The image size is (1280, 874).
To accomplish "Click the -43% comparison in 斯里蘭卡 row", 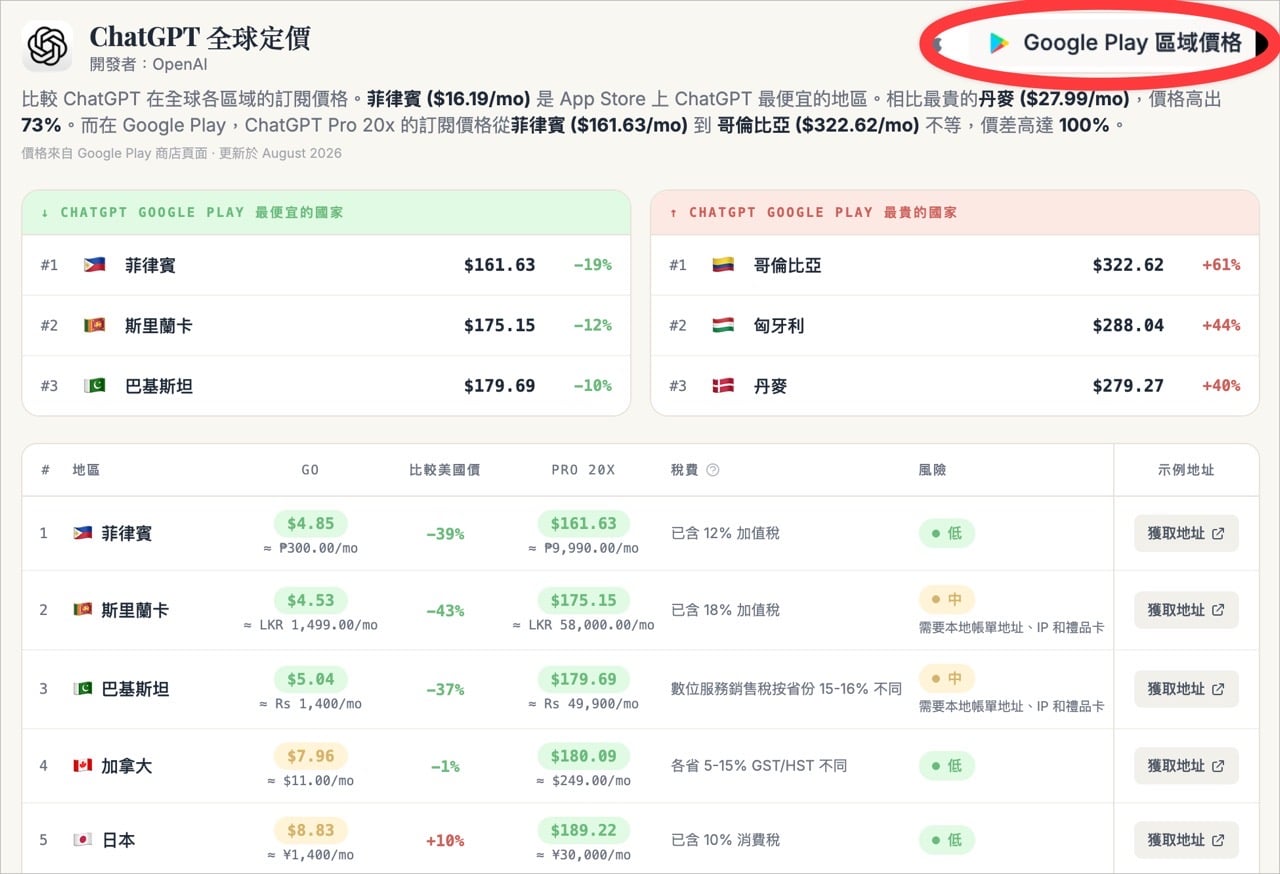I will pos(445,610).
